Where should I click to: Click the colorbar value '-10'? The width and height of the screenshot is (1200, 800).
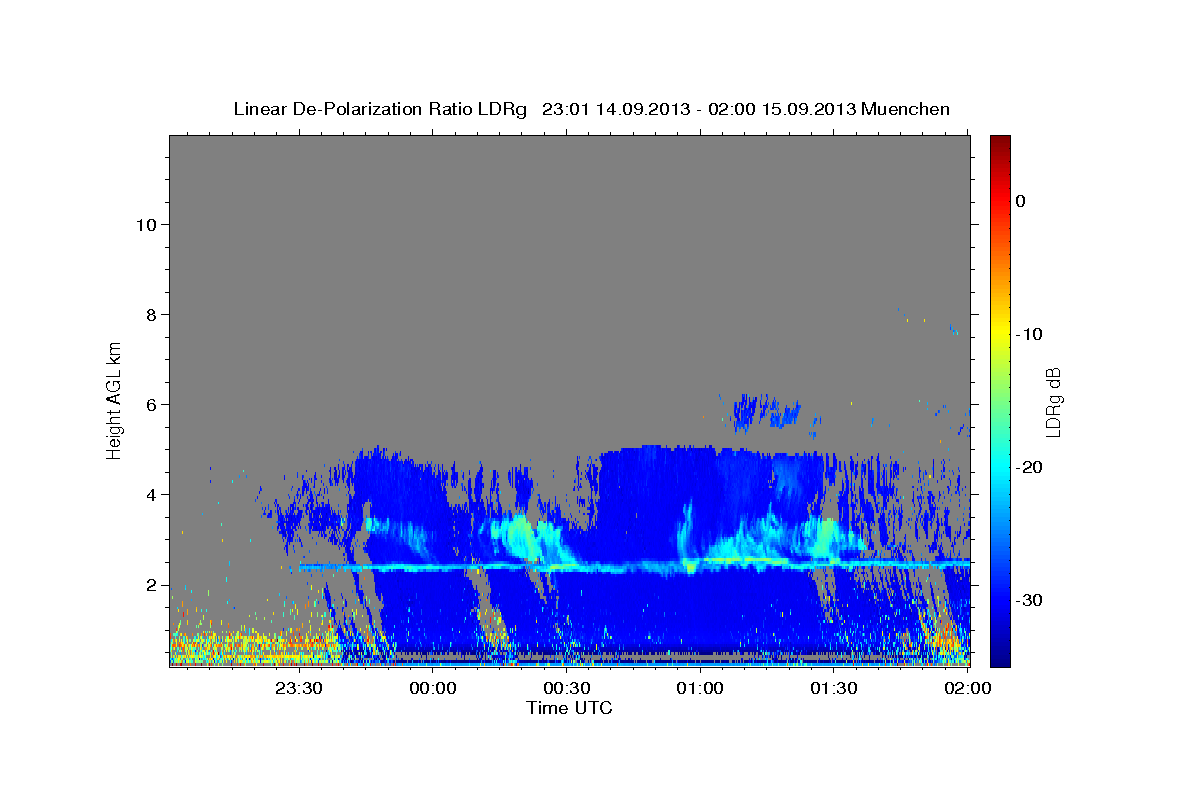[x=1030, y=334]
